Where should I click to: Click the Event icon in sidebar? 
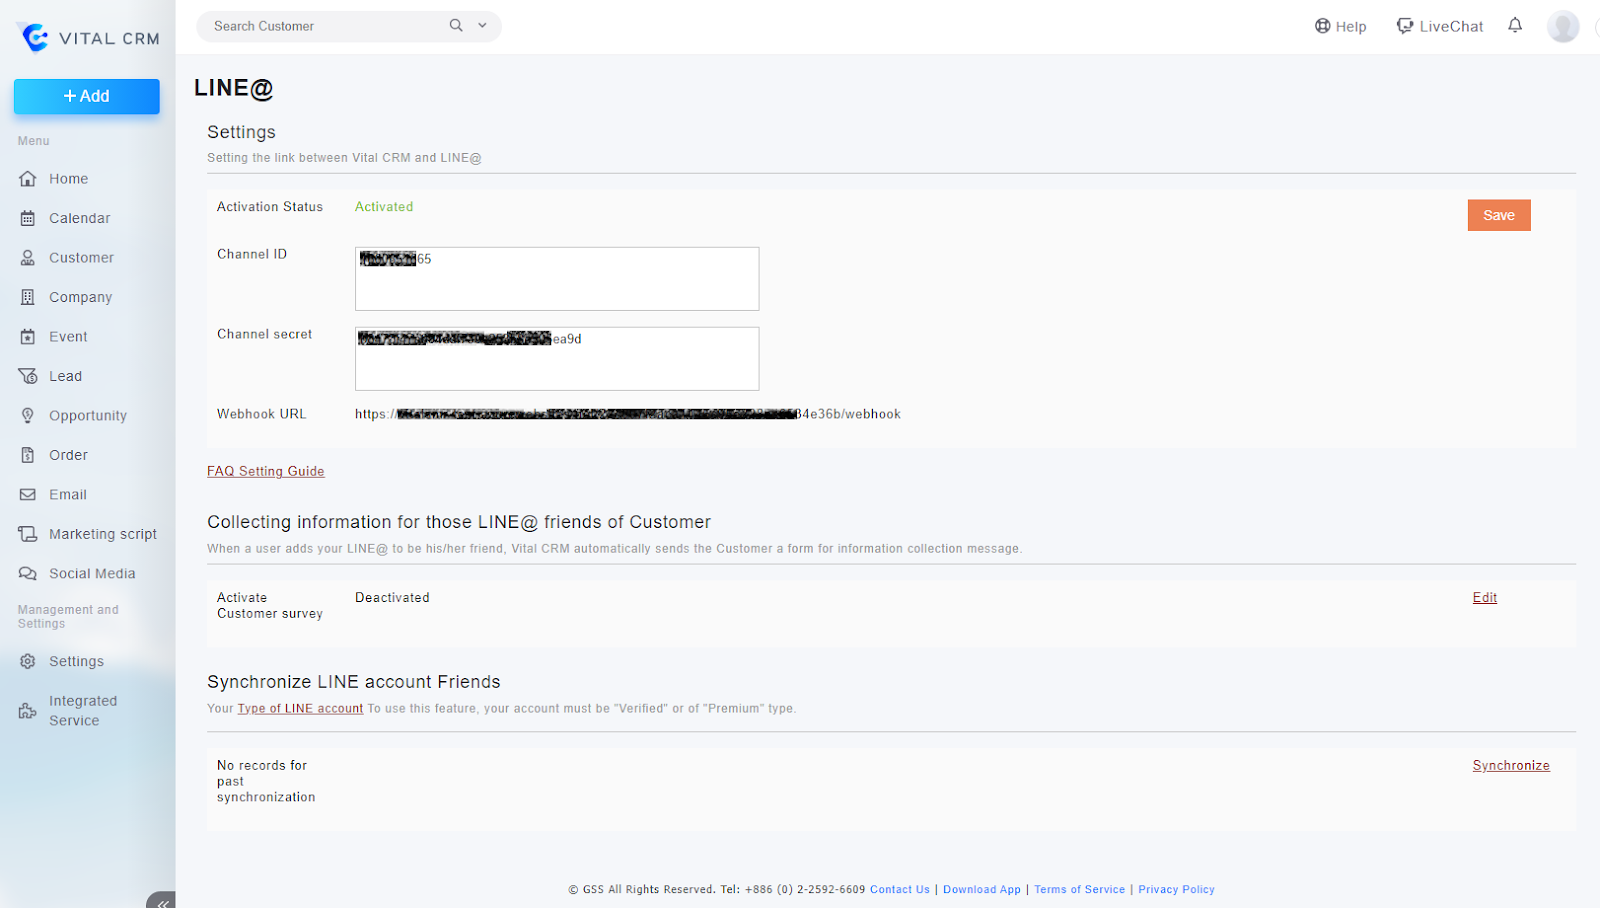pos(28,337)
